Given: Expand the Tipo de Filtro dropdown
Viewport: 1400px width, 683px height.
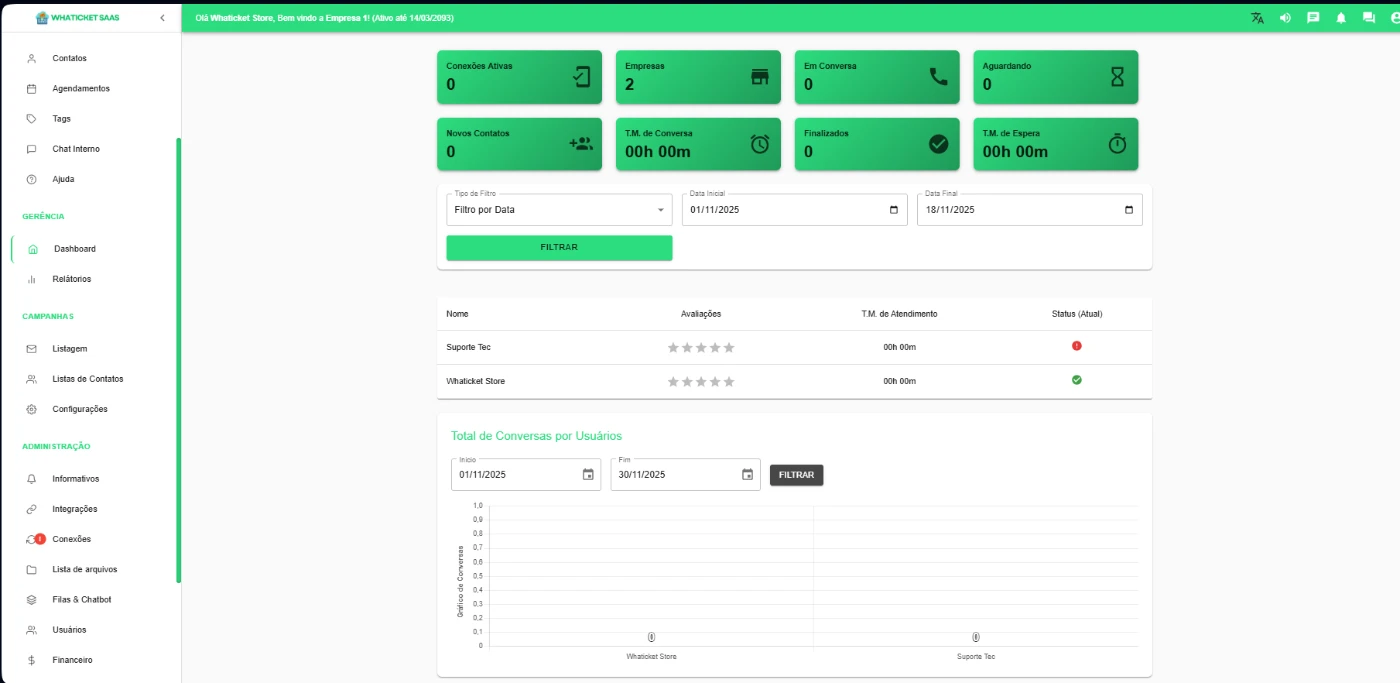Looking at the screenshot, I should (559, 210).
